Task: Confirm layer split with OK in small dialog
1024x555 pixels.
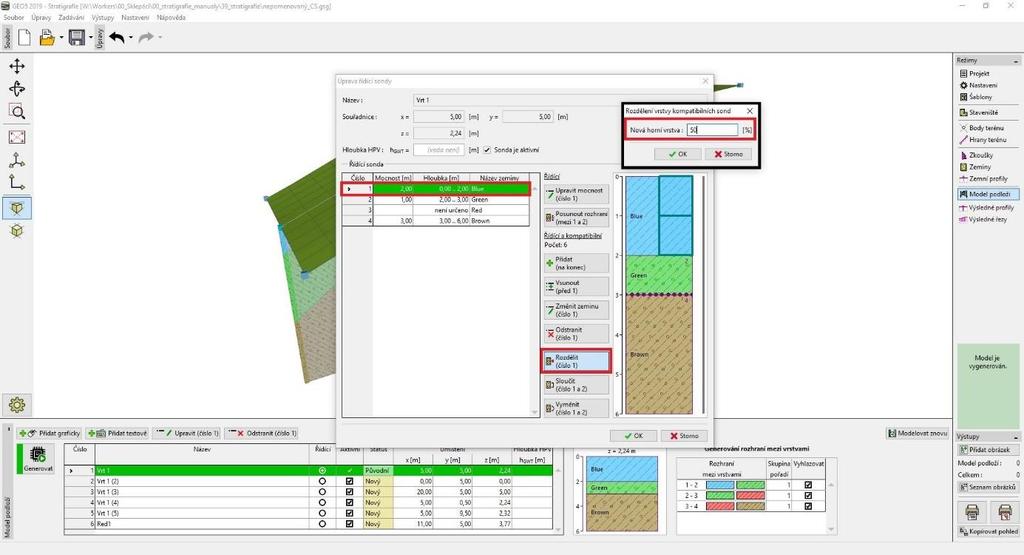Action: pyautogui.click(x=678, y=154)
